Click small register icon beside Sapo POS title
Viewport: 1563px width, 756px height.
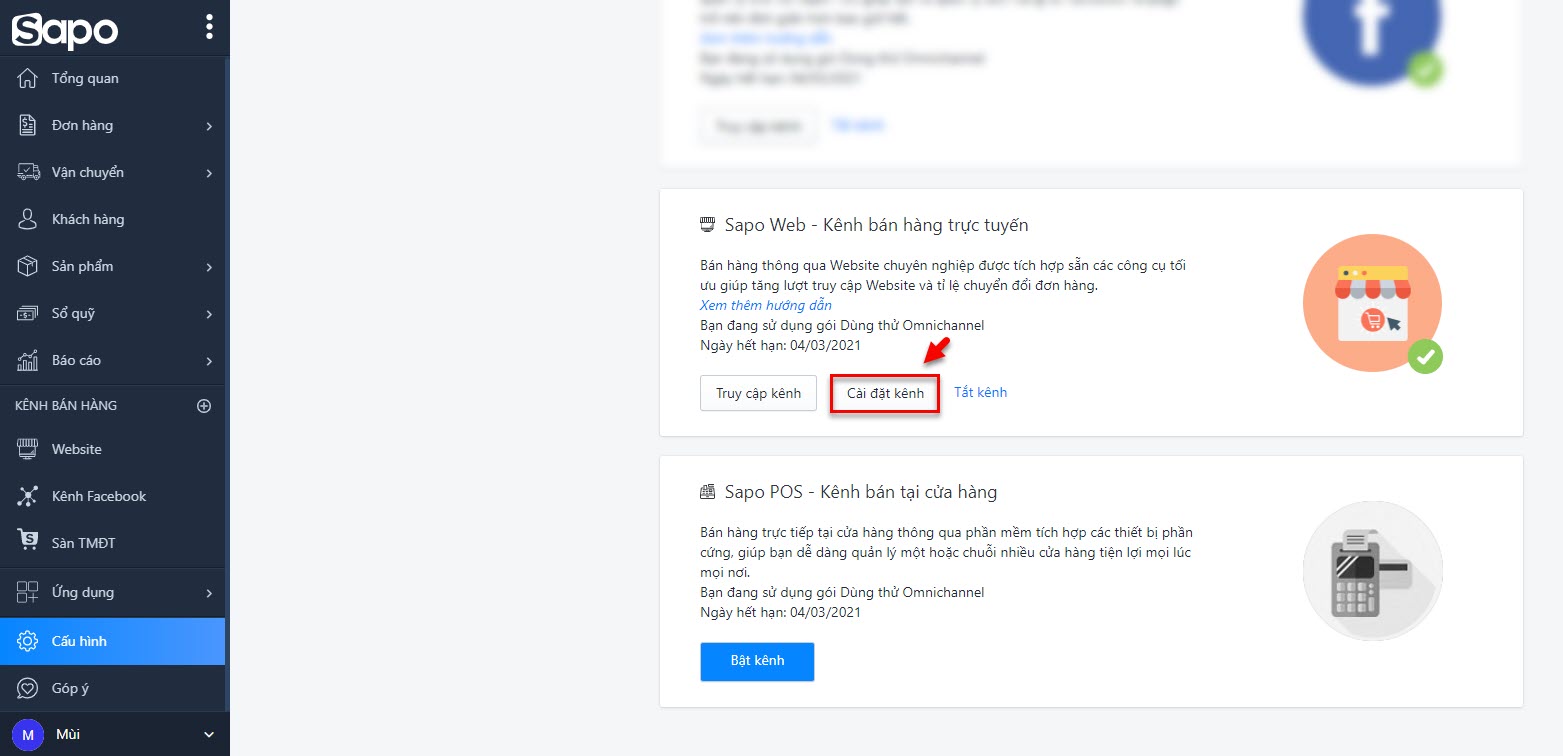point(708,492)
